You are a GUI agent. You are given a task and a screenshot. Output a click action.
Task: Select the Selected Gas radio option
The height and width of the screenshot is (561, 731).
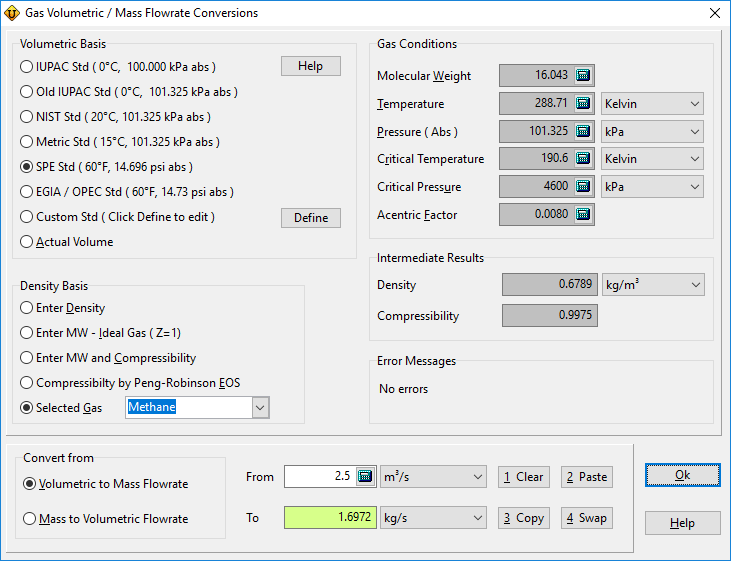tap(61, 408)
